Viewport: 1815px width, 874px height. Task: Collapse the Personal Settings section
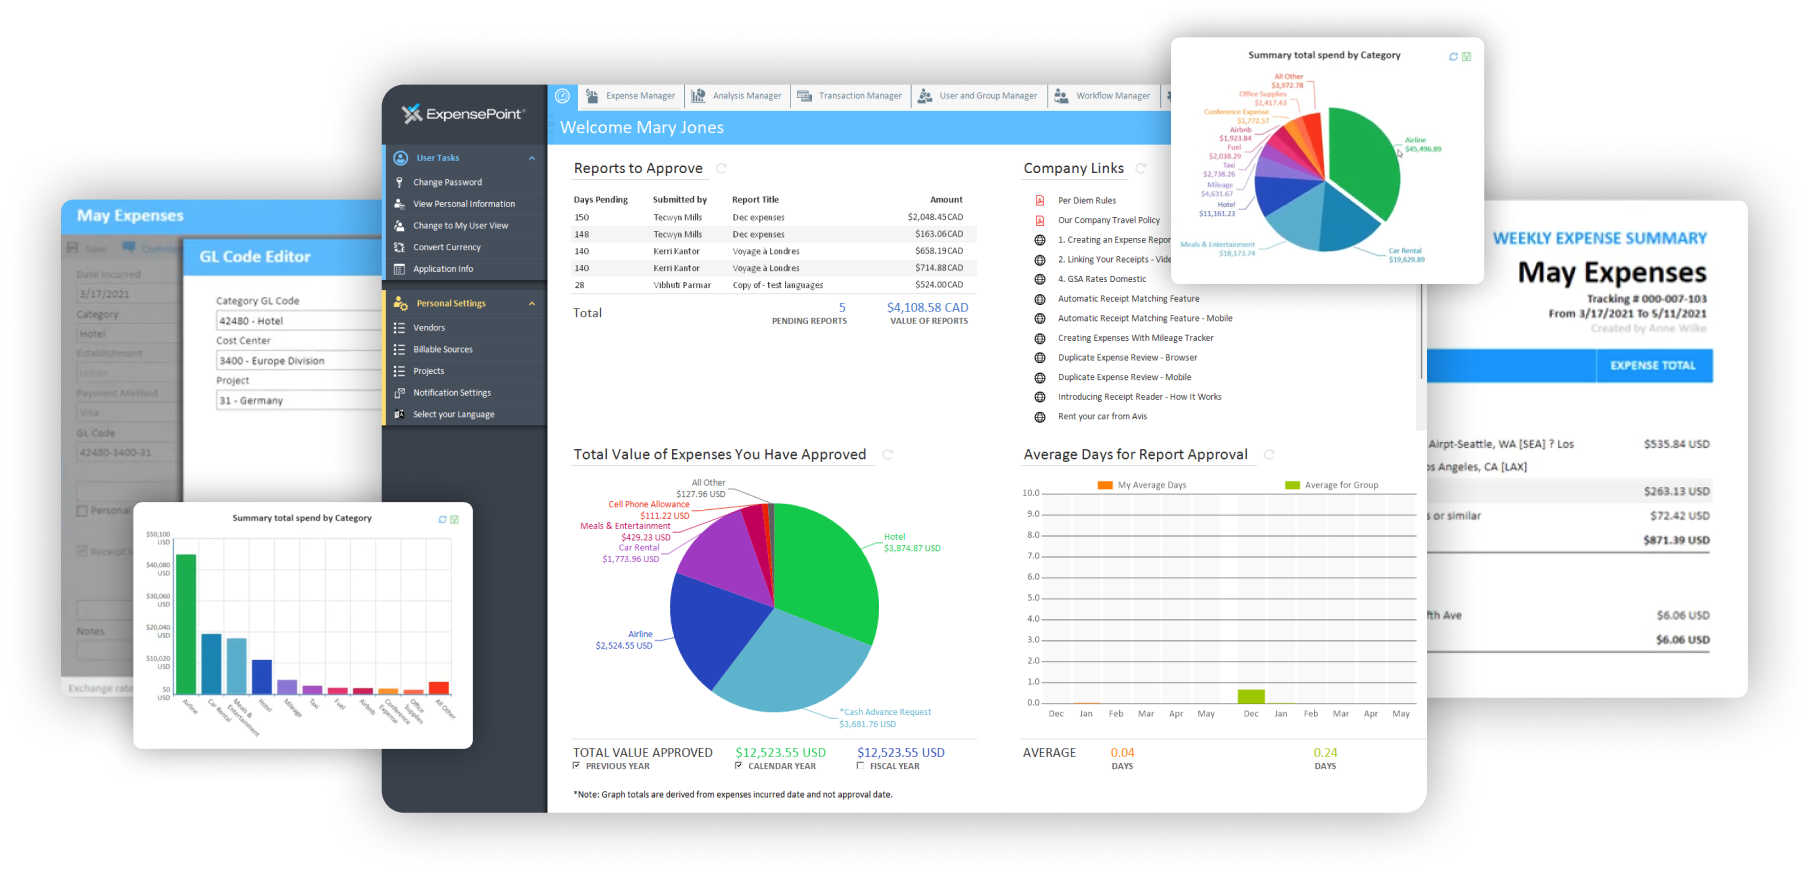click(531, 304)
